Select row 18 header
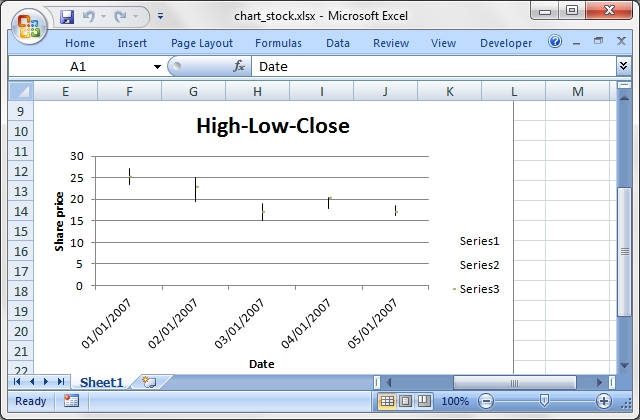Image resolution: width=640 pixels, height=420 pixels. click(21, 291)
